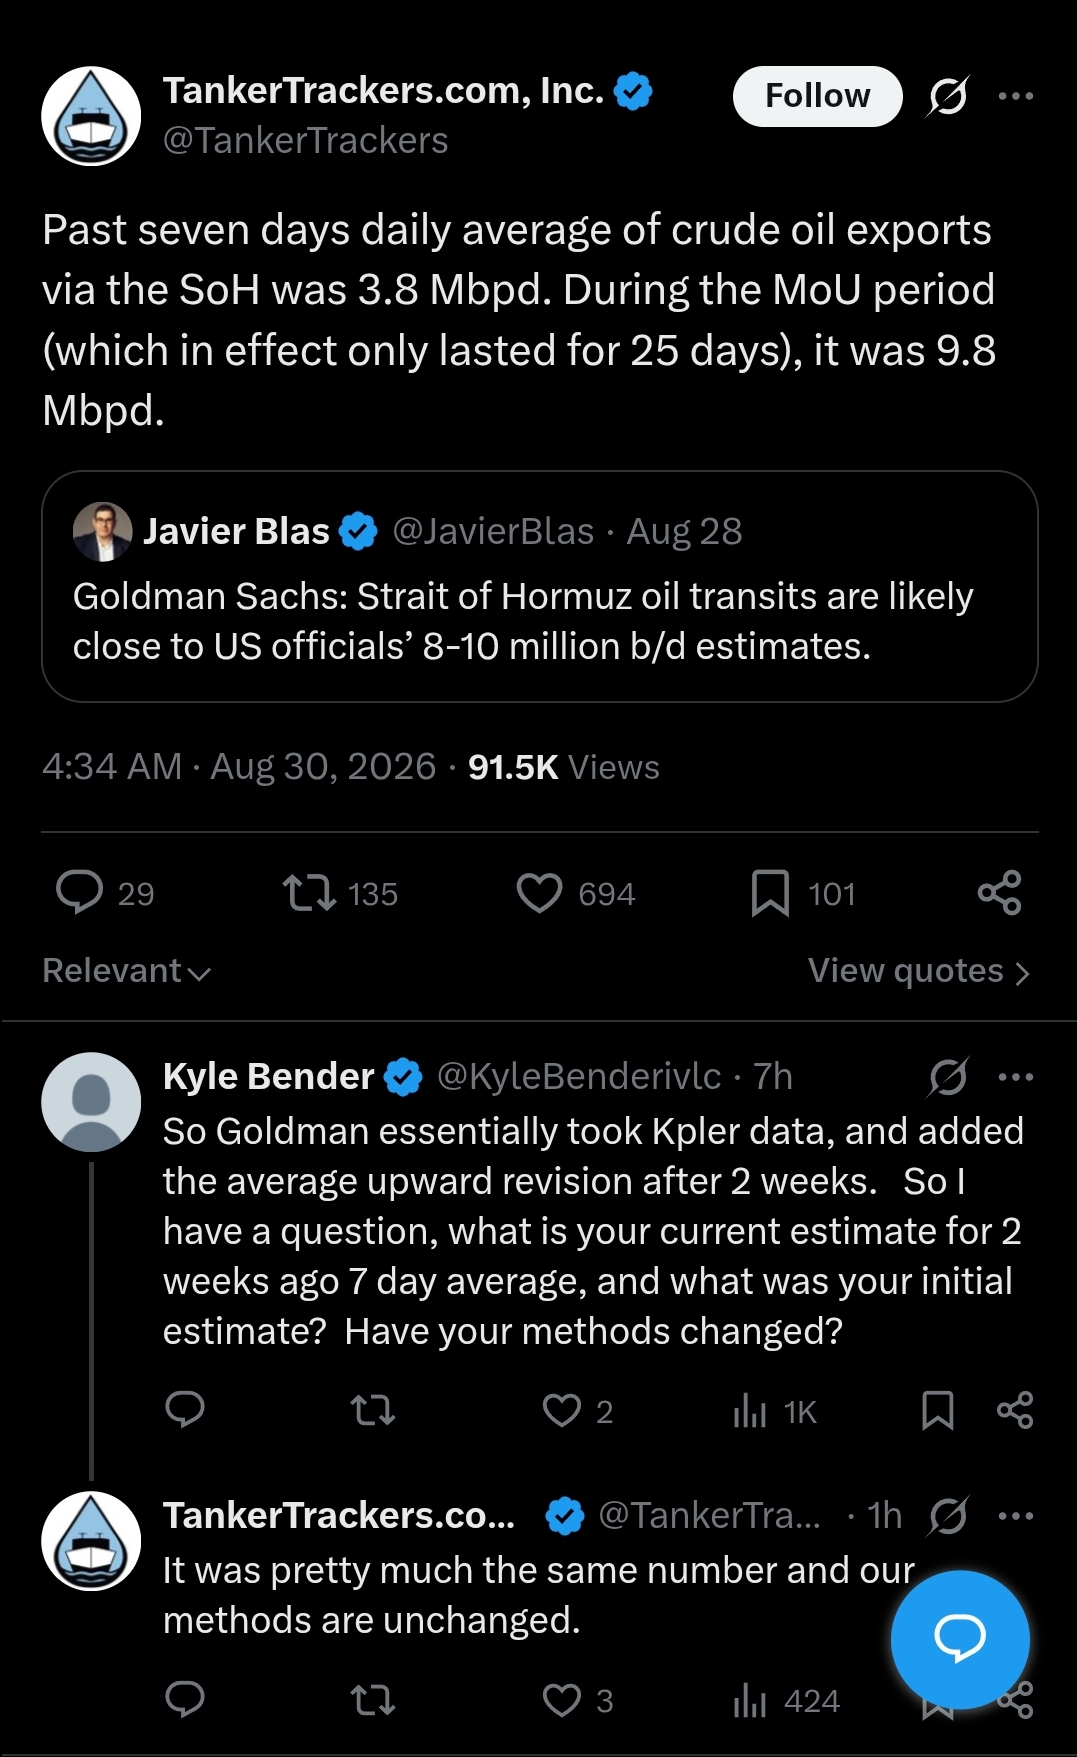Follow the TankerTrackers account
Screen dimensions: 1077x1757
817,96
